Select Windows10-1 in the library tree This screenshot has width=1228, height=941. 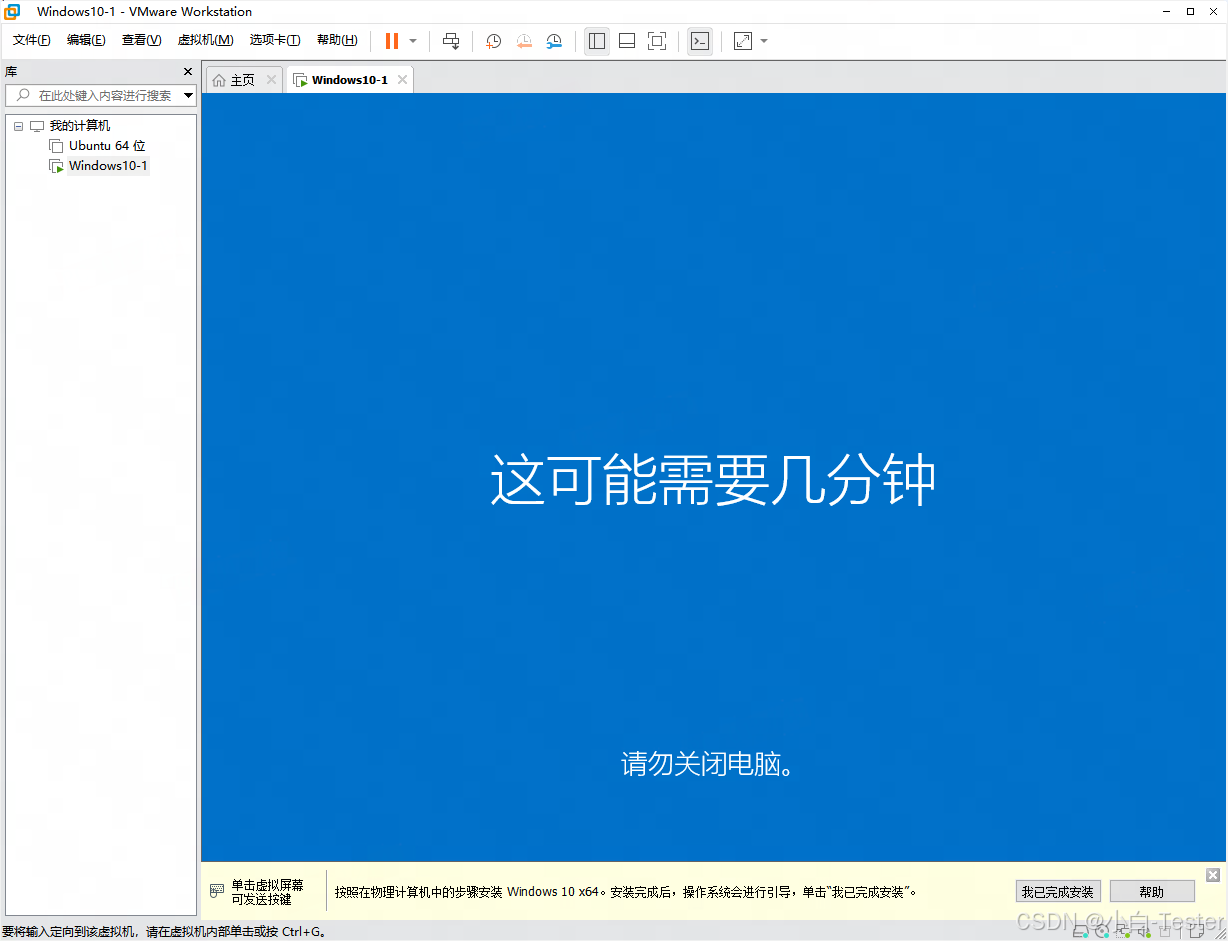108,166
